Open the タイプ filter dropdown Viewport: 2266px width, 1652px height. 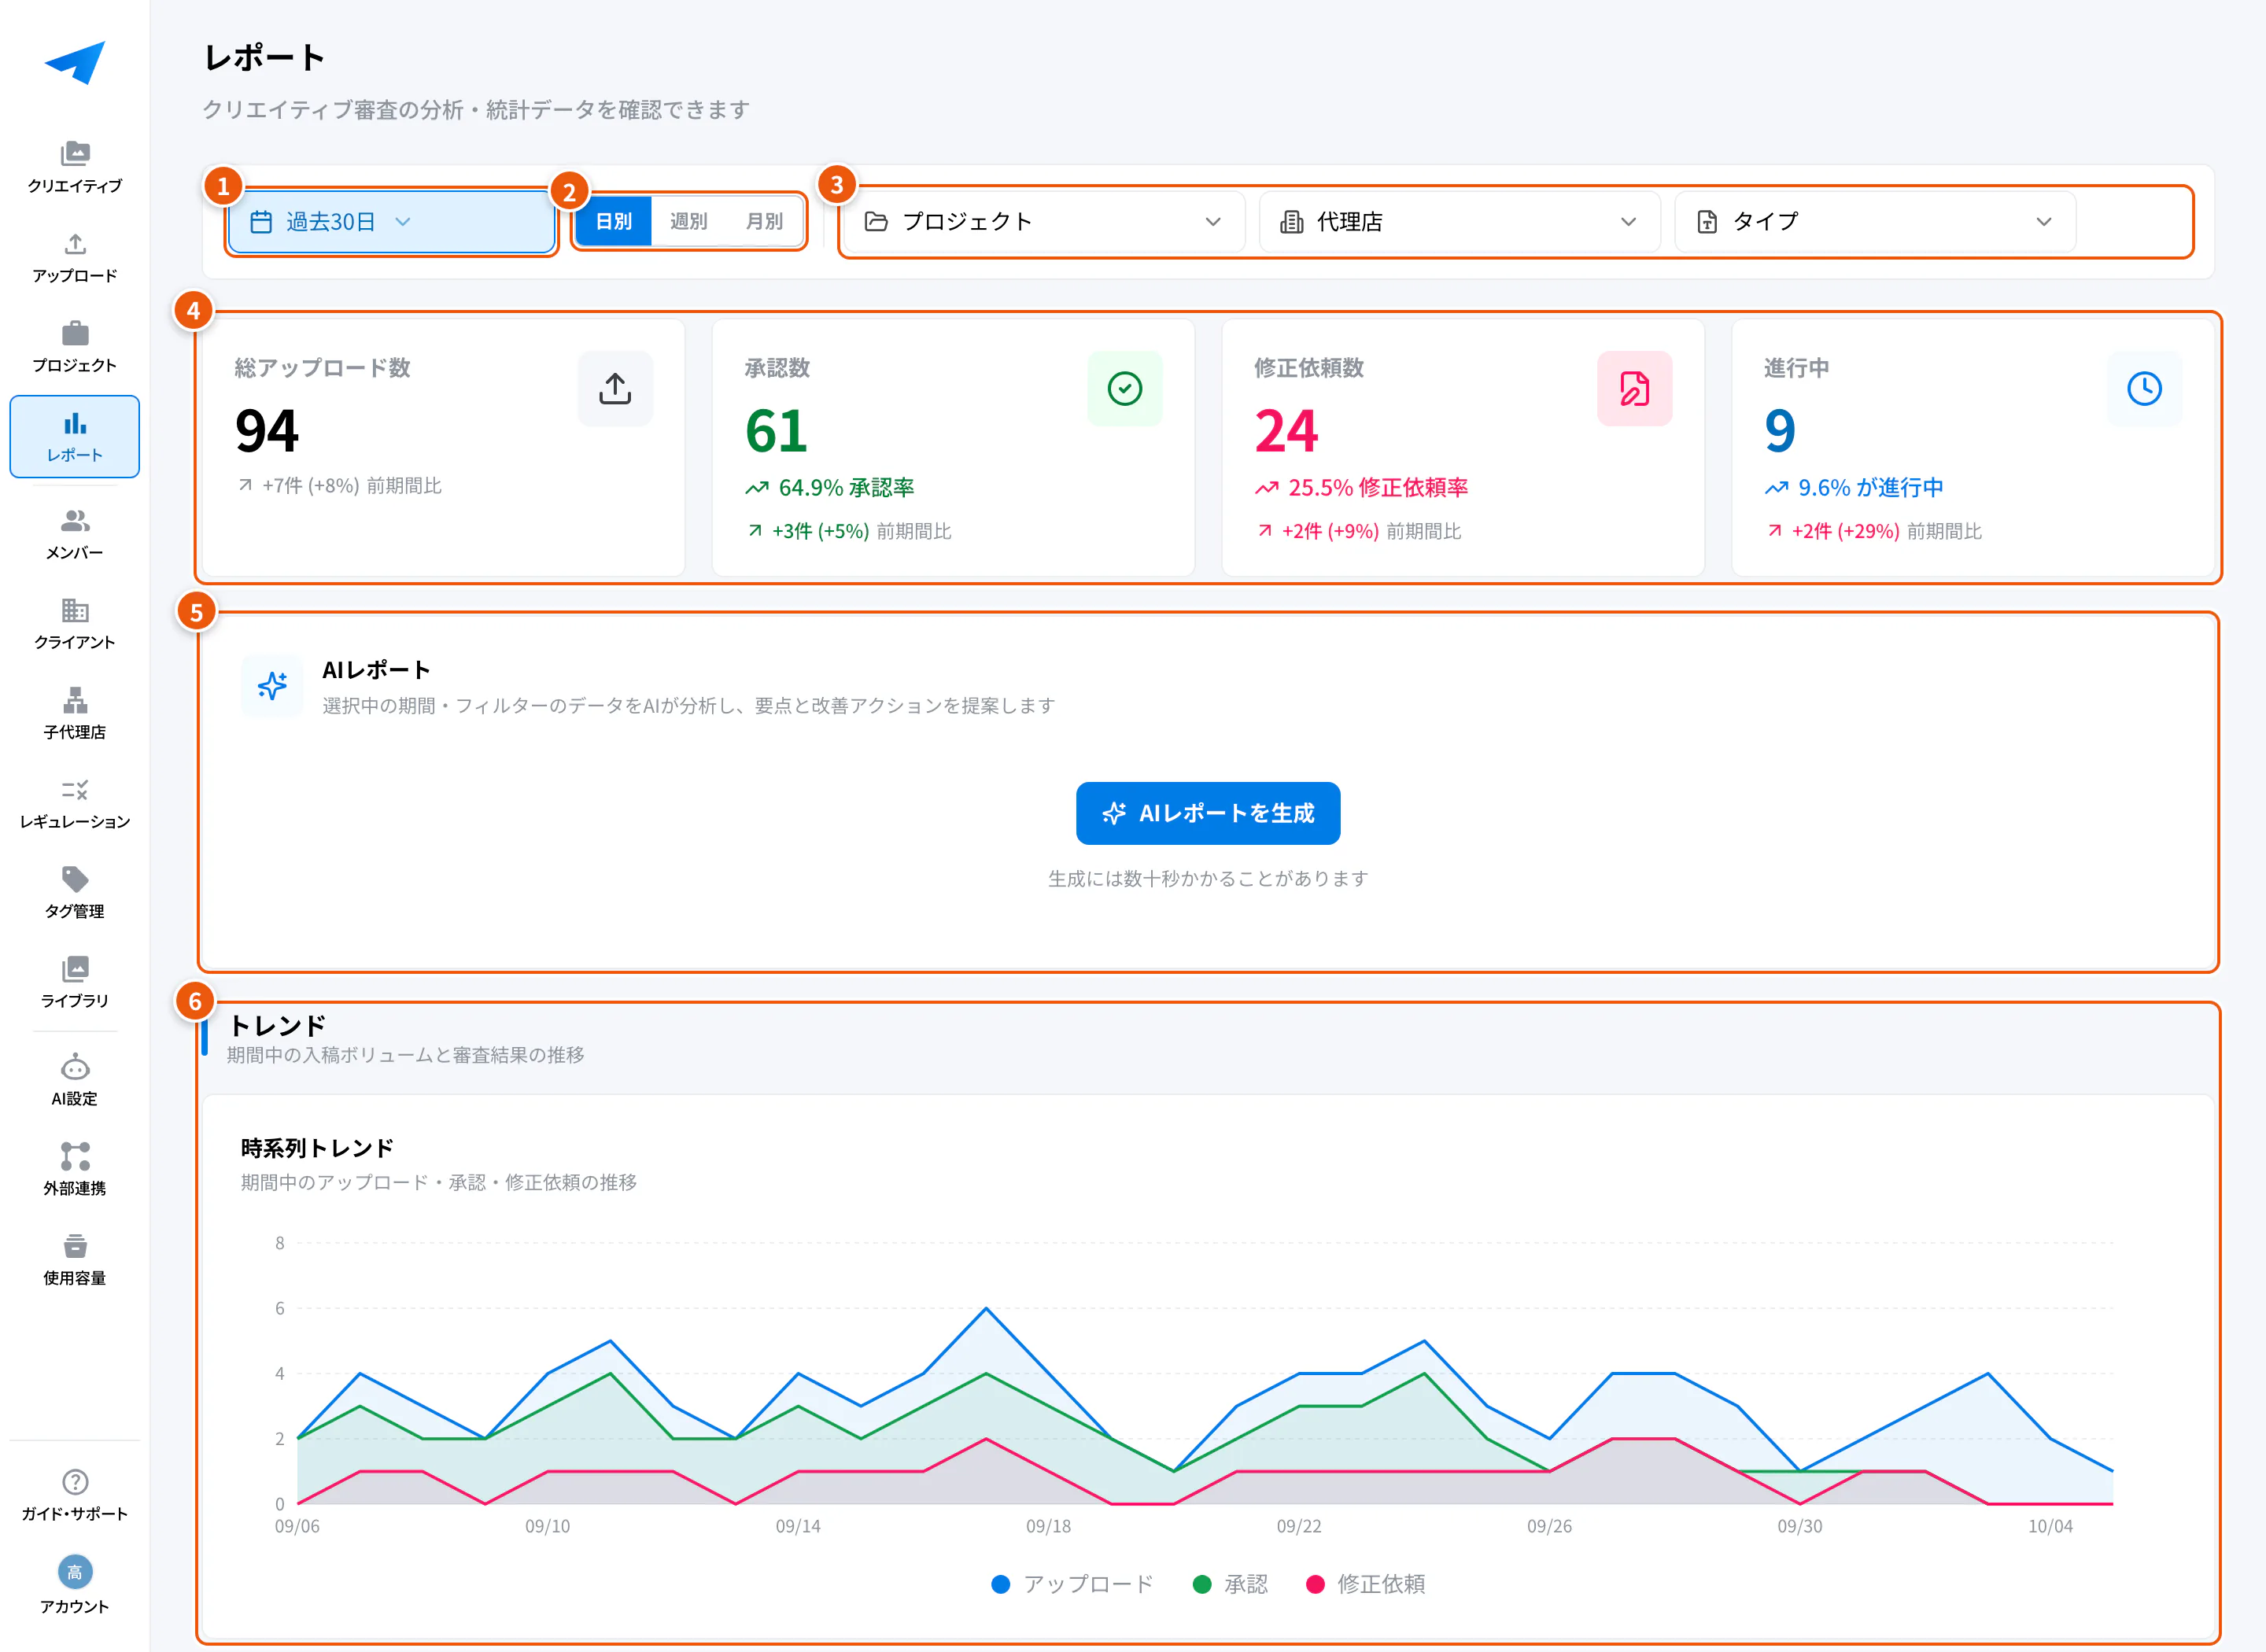click(1875, 221)
